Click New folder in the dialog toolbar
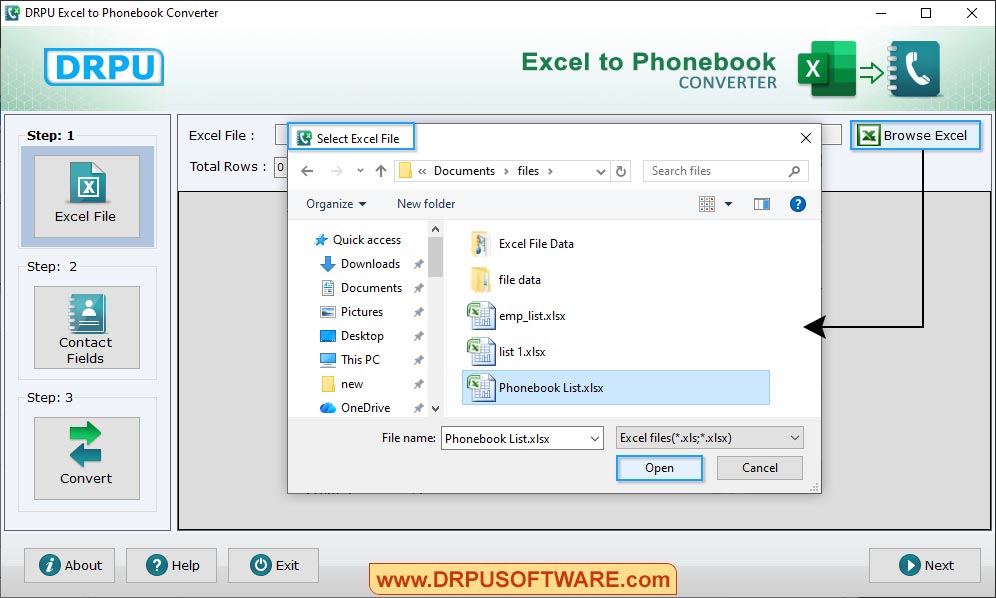Screen dimensions: 996x598 (425, 203)
